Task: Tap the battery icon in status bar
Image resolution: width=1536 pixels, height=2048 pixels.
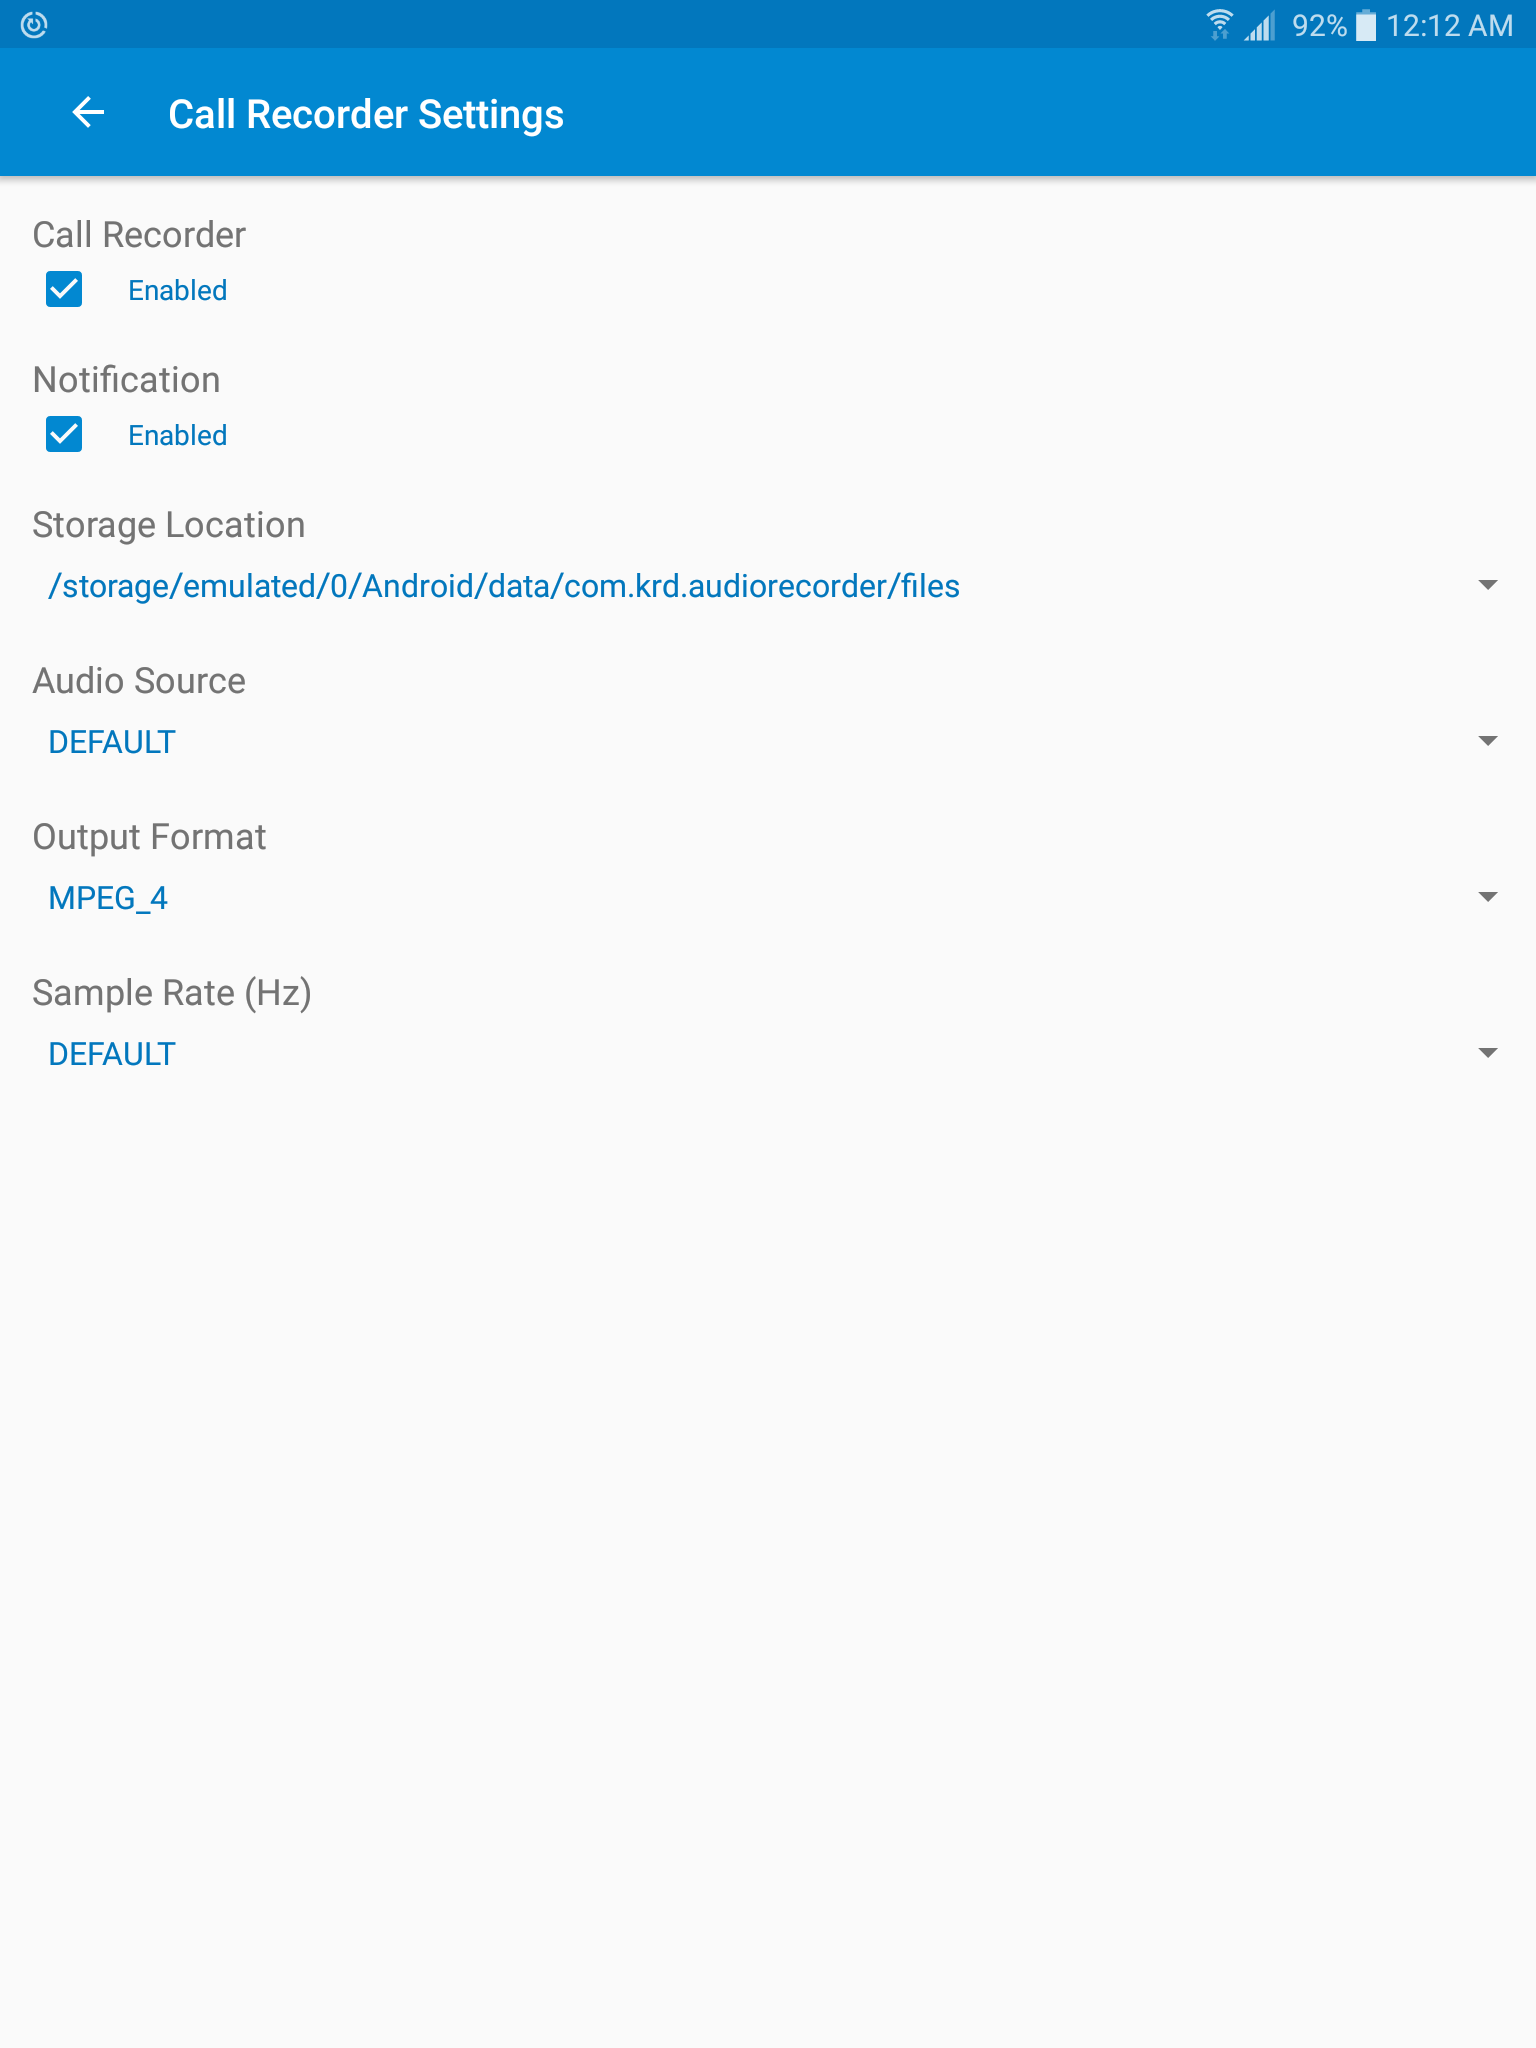Action: pyautogui.click(x=1366, y=25)
